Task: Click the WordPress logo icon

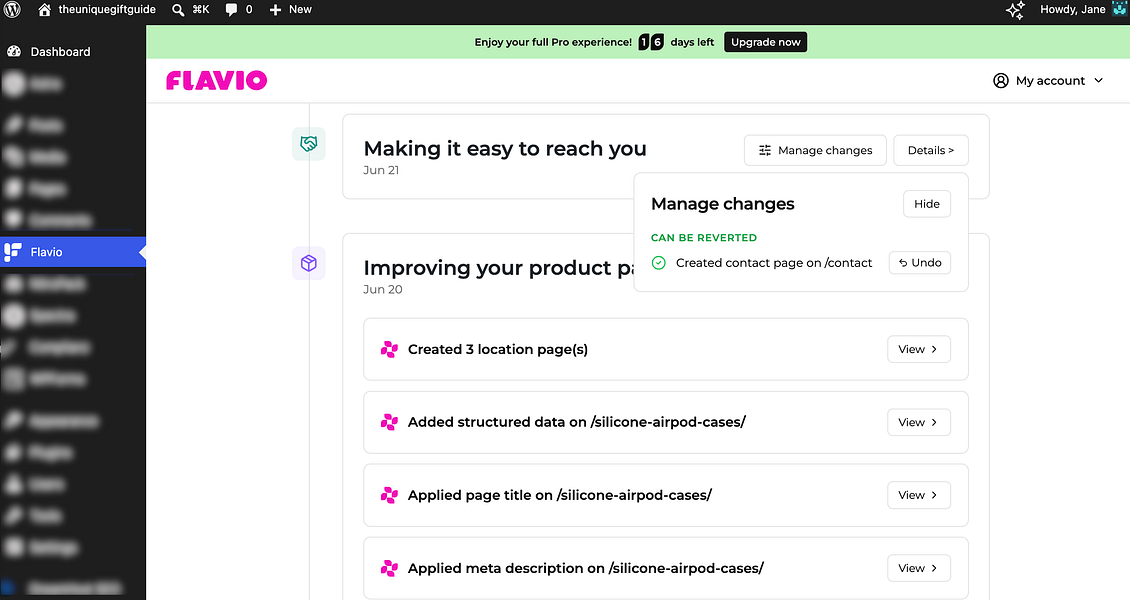Action: point(12,9)
